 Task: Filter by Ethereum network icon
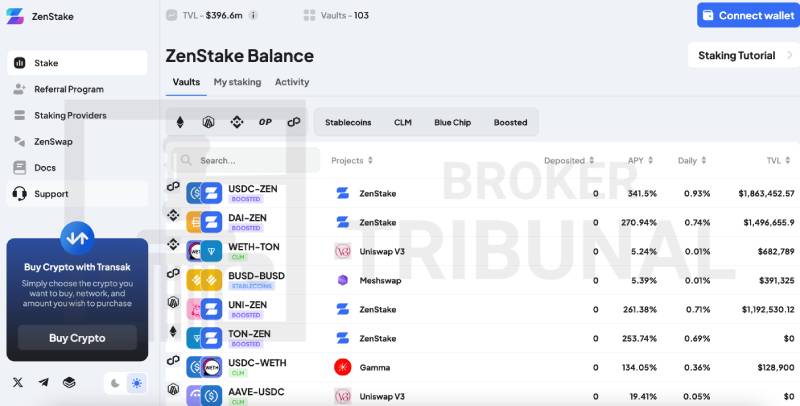tap(180, 122)
